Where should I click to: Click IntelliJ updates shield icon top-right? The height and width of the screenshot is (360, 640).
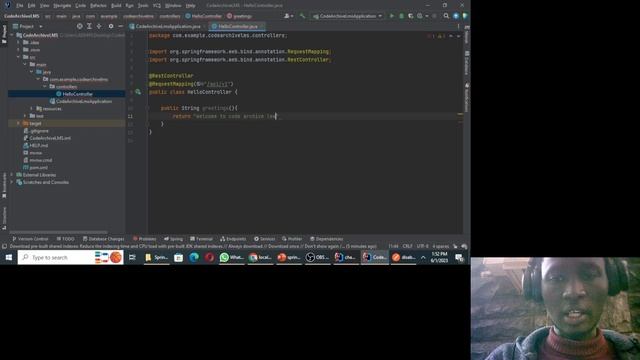pyautogui.click(x=465, y=16)
